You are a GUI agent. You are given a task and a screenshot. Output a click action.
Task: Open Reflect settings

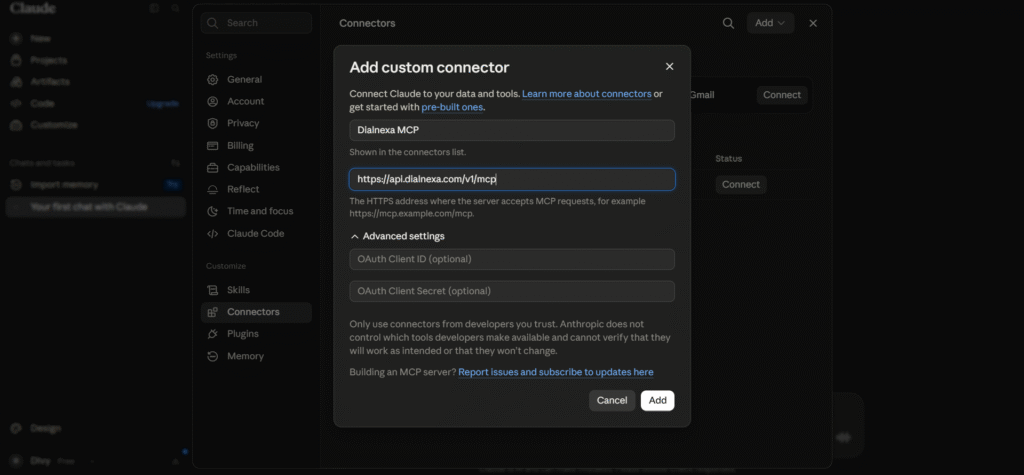pyautogui.click(x=256, y=189)
